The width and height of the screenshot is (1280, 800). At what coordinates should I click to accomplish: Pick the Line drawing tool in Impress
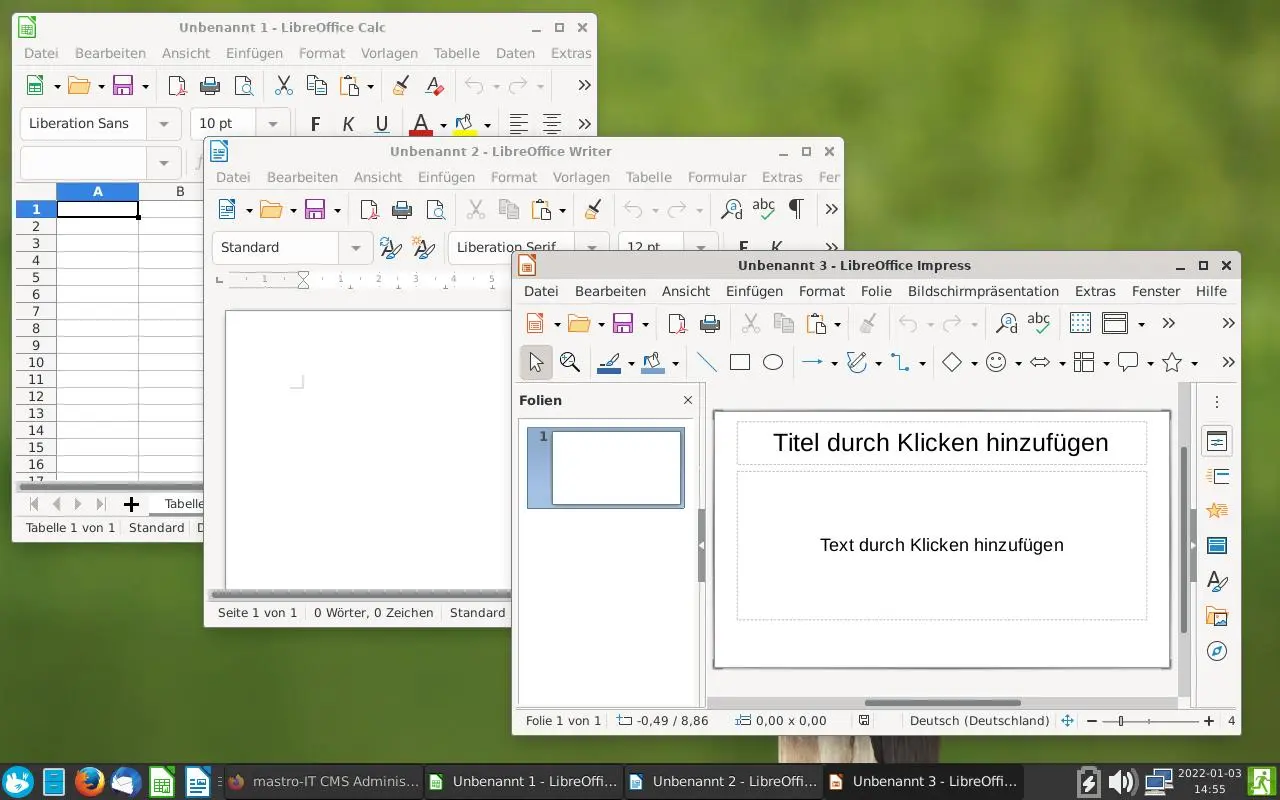(x=706, y=363)
